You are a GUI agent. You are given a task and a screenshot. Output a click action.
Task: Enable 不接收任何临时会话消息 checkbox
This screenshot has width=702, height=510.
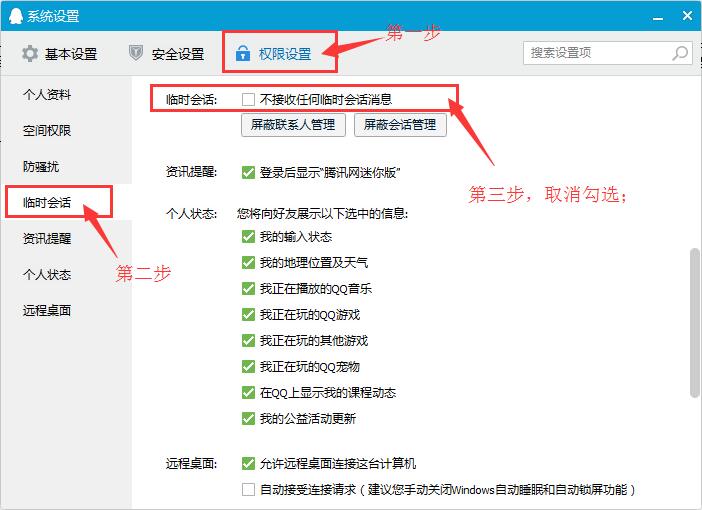pos(248,100)
